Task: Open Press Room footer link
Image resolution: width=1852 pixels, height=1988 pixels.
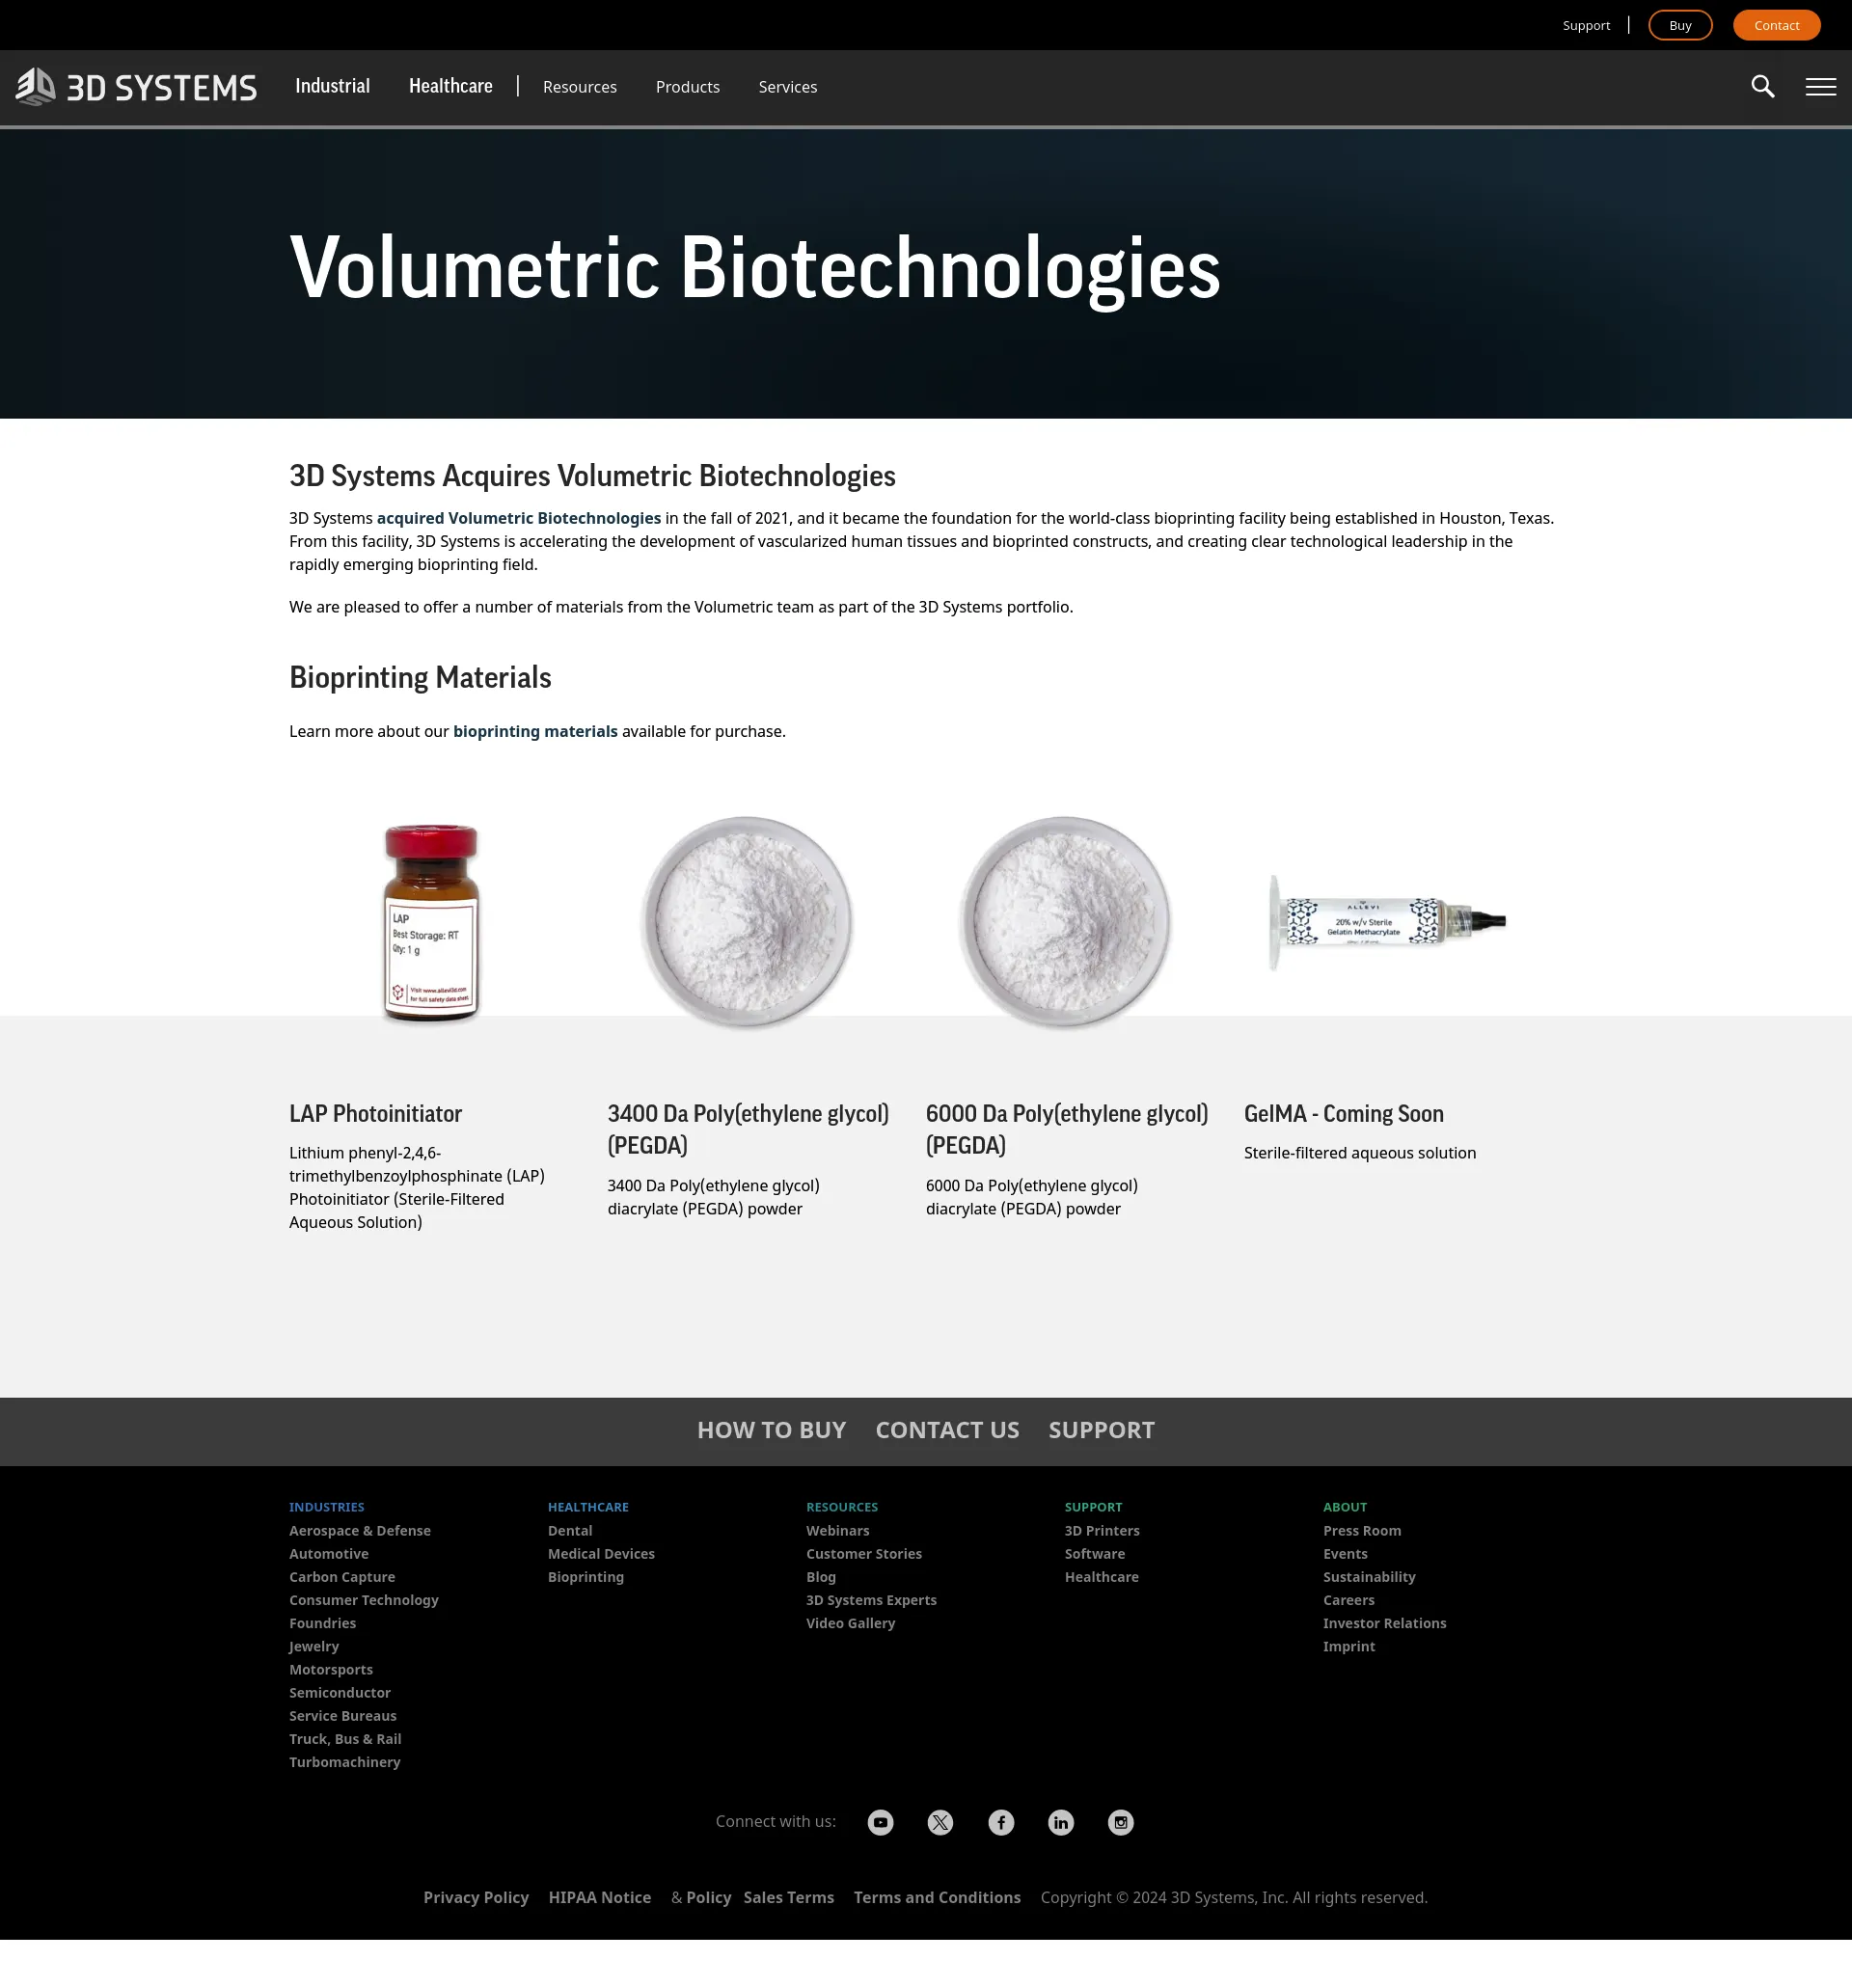Action: pos(1362,1531)
